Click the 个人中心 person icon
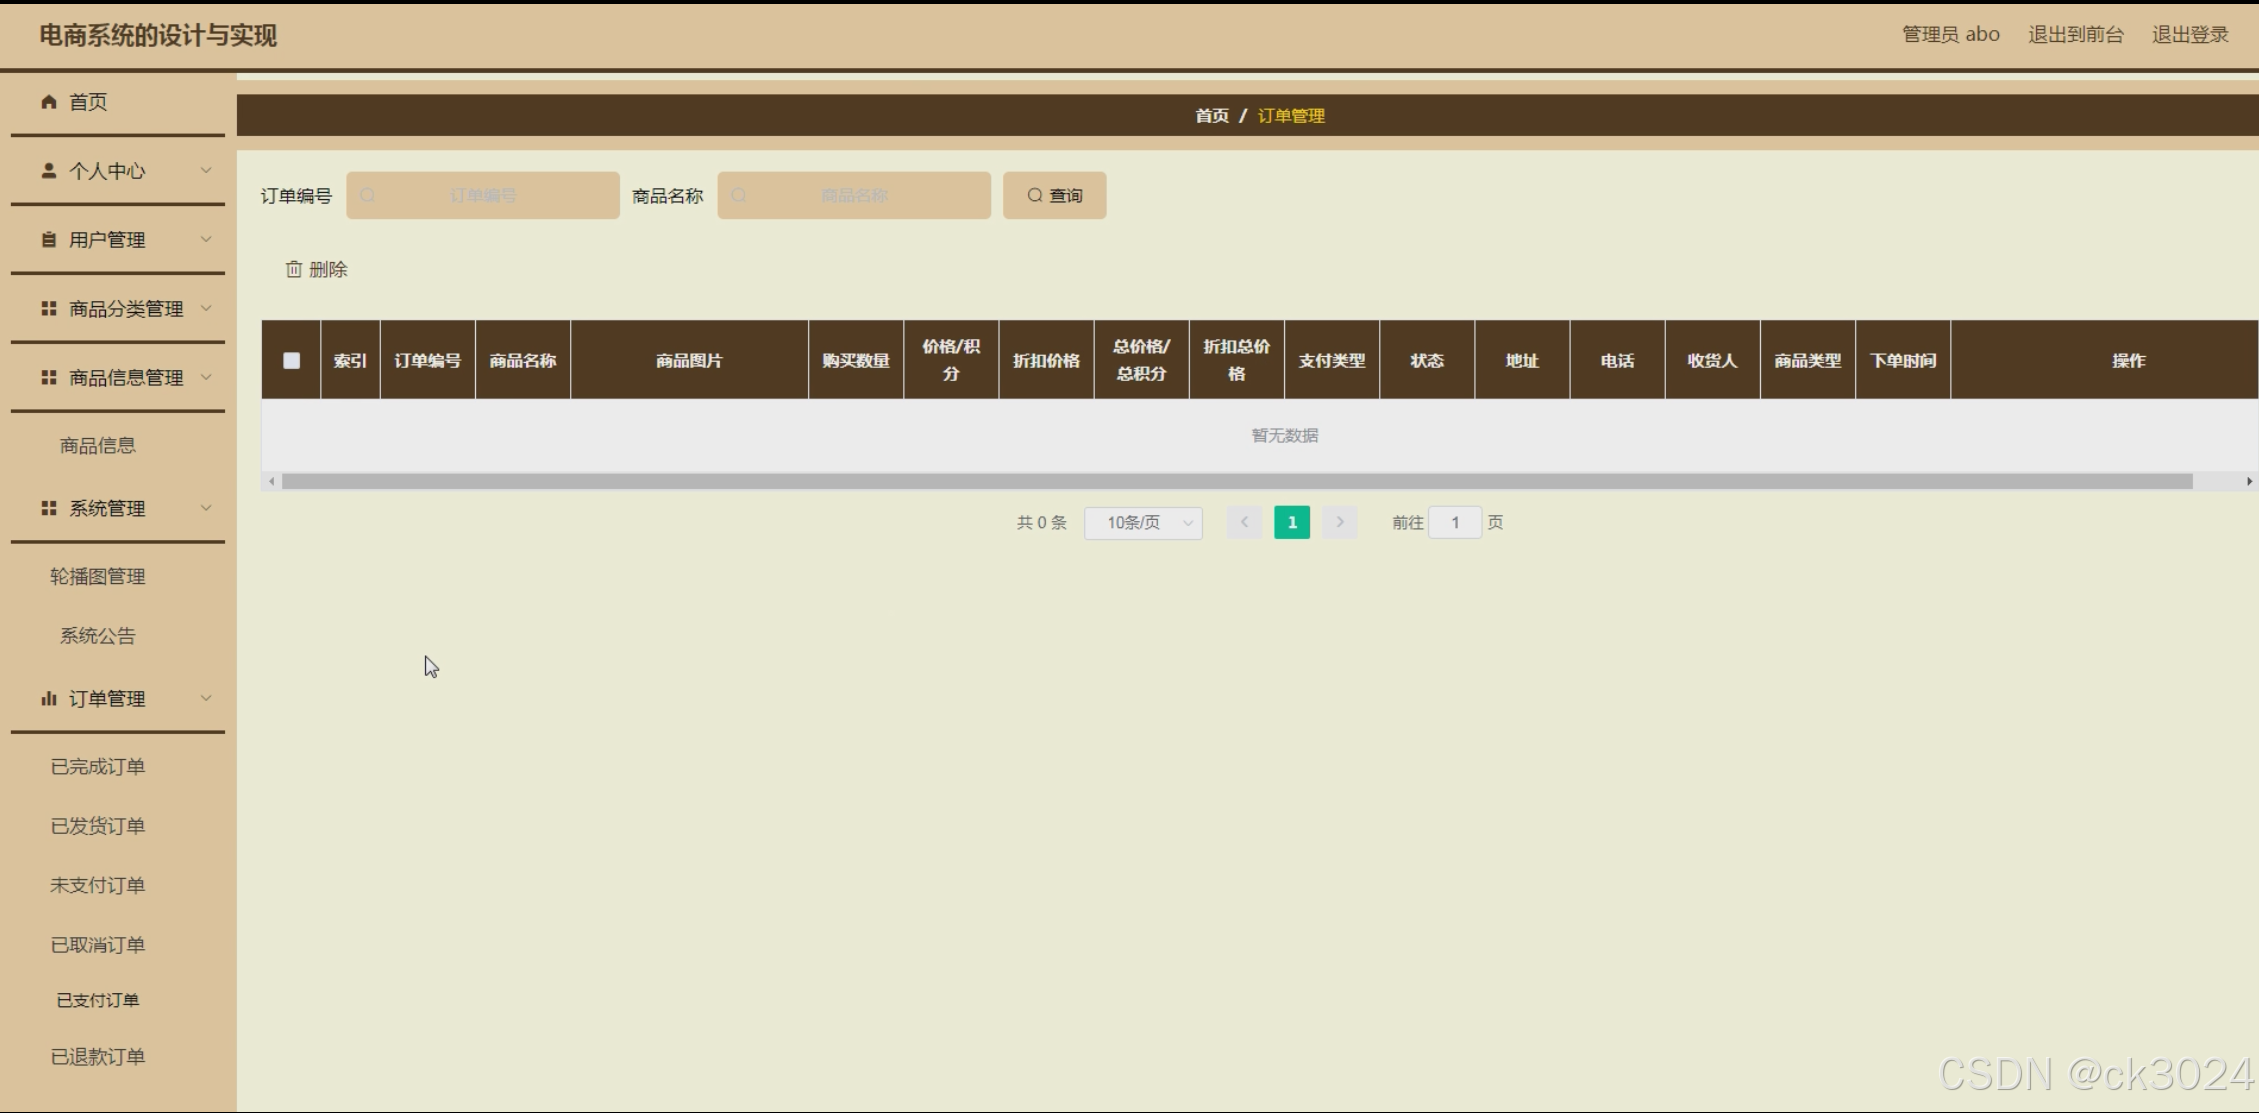2259x1113 pixels. point(47,171)
